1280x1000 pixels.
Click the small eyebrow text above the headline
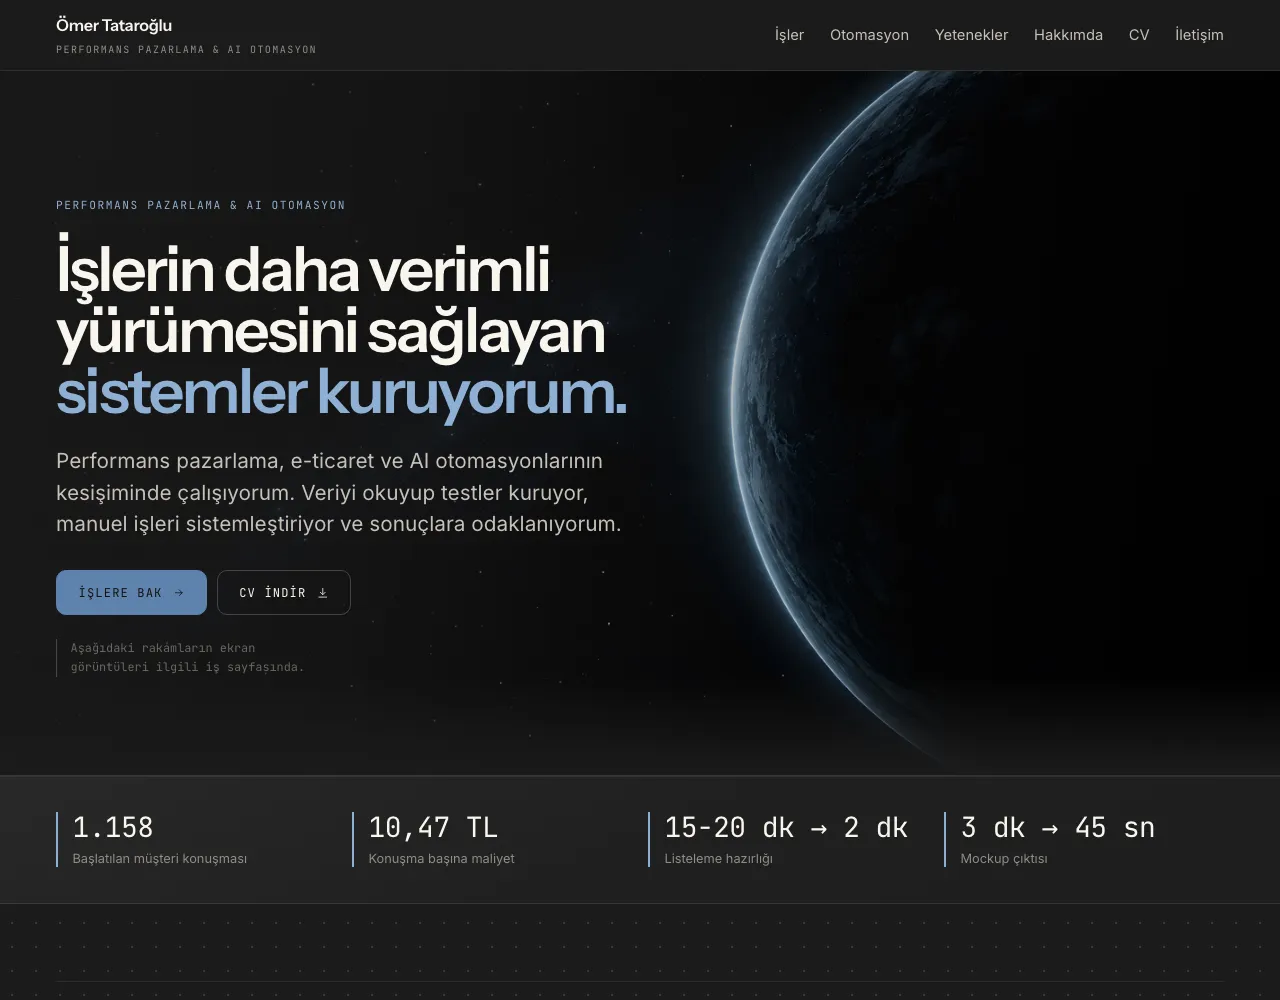click(201, 205)
